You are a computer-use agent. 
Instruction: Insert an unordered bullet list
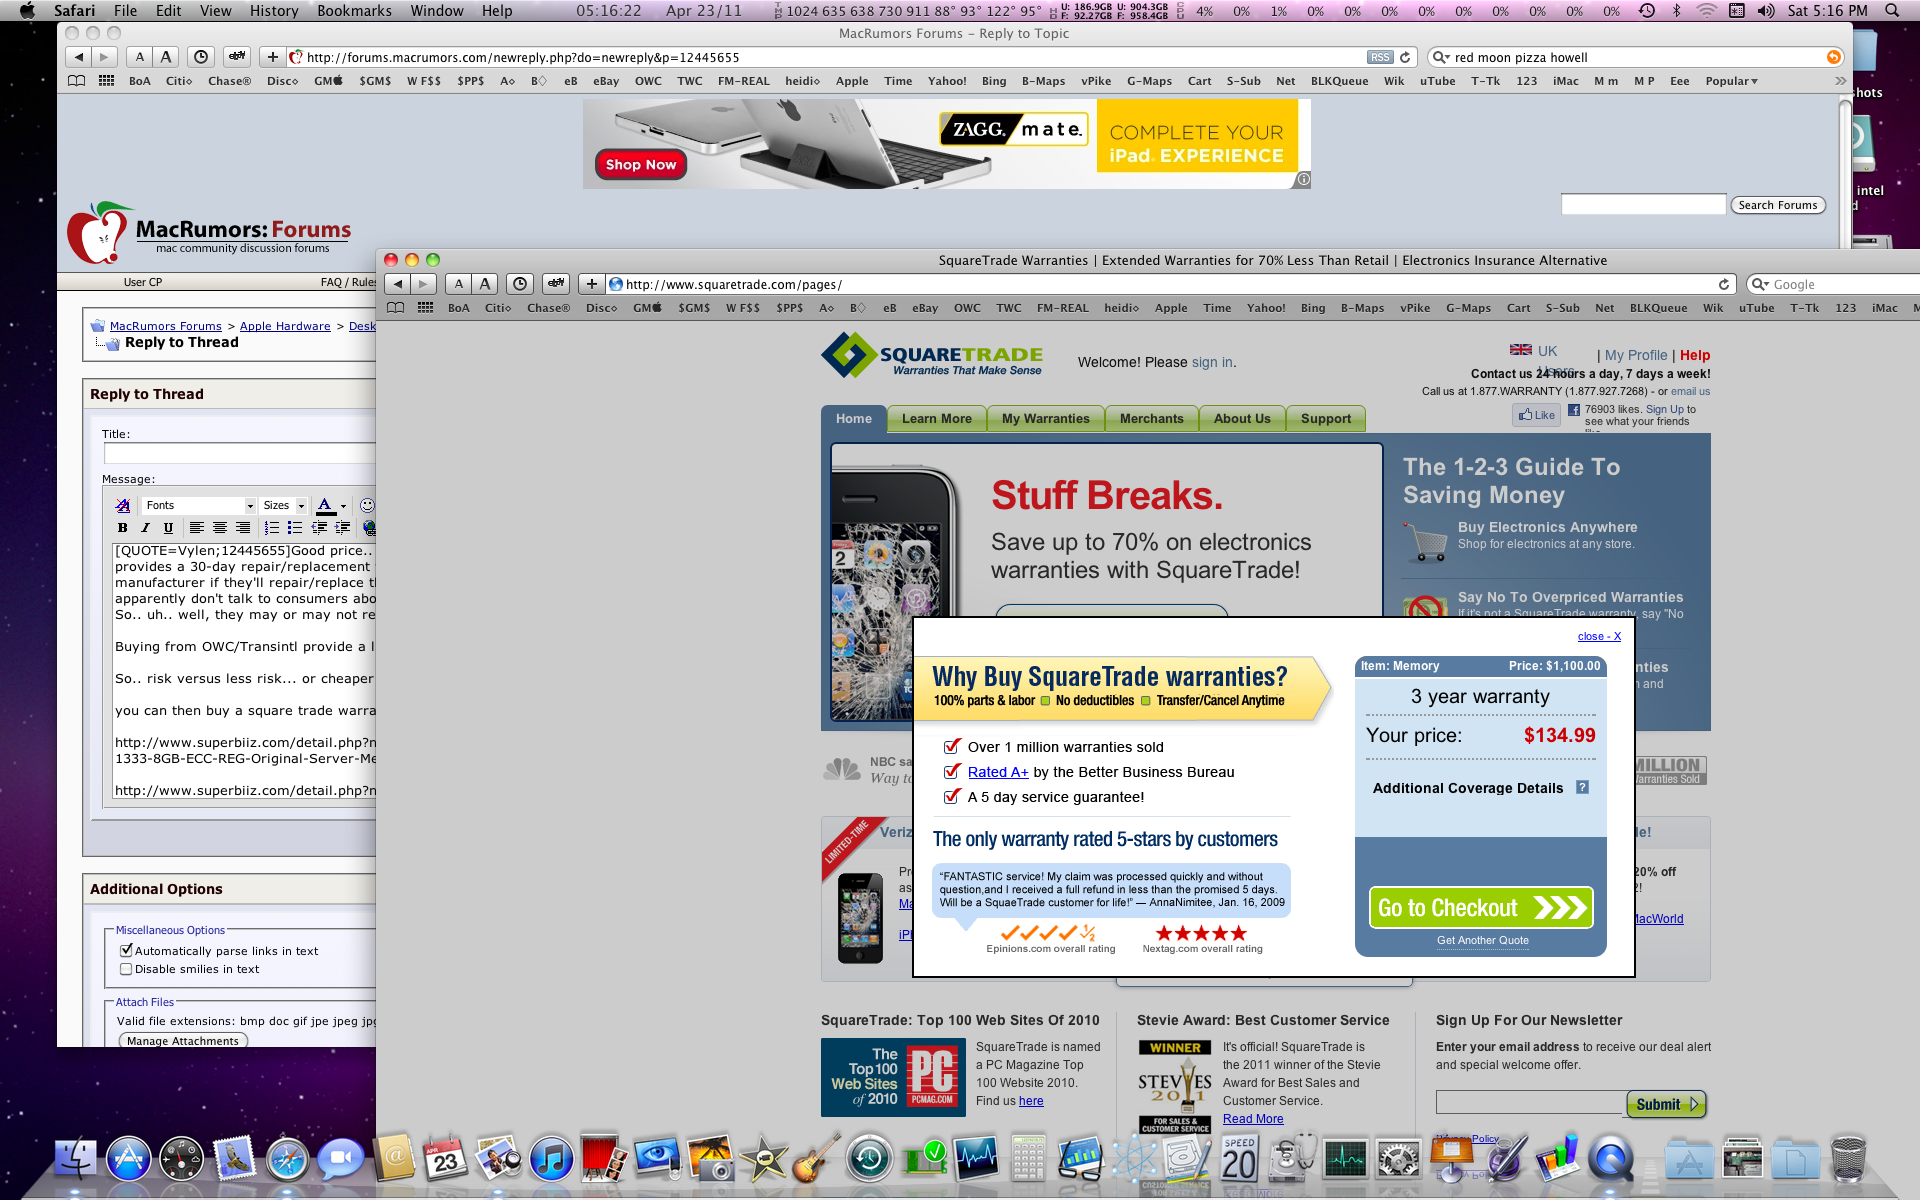click(295, 528)
